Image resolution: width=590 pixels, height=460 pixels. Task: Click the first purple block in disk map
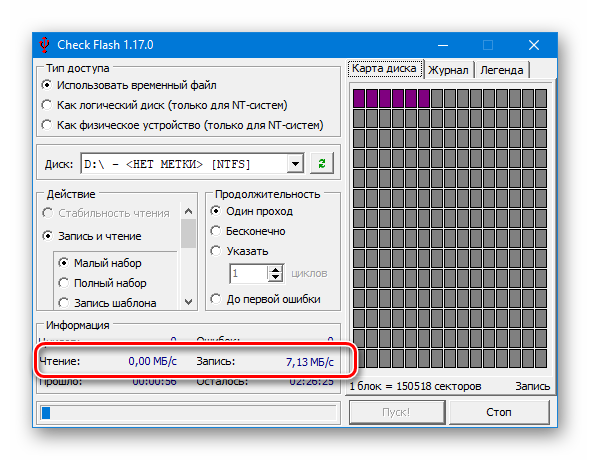tap(359, 98)
